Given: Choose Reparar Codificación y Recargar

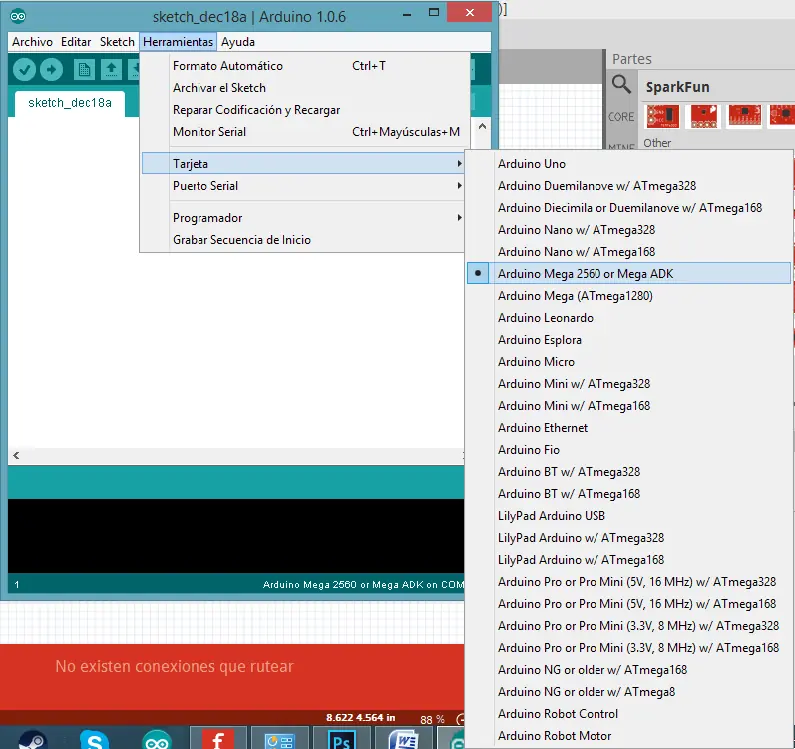Looking at the screenshot, I should [303, 110].
